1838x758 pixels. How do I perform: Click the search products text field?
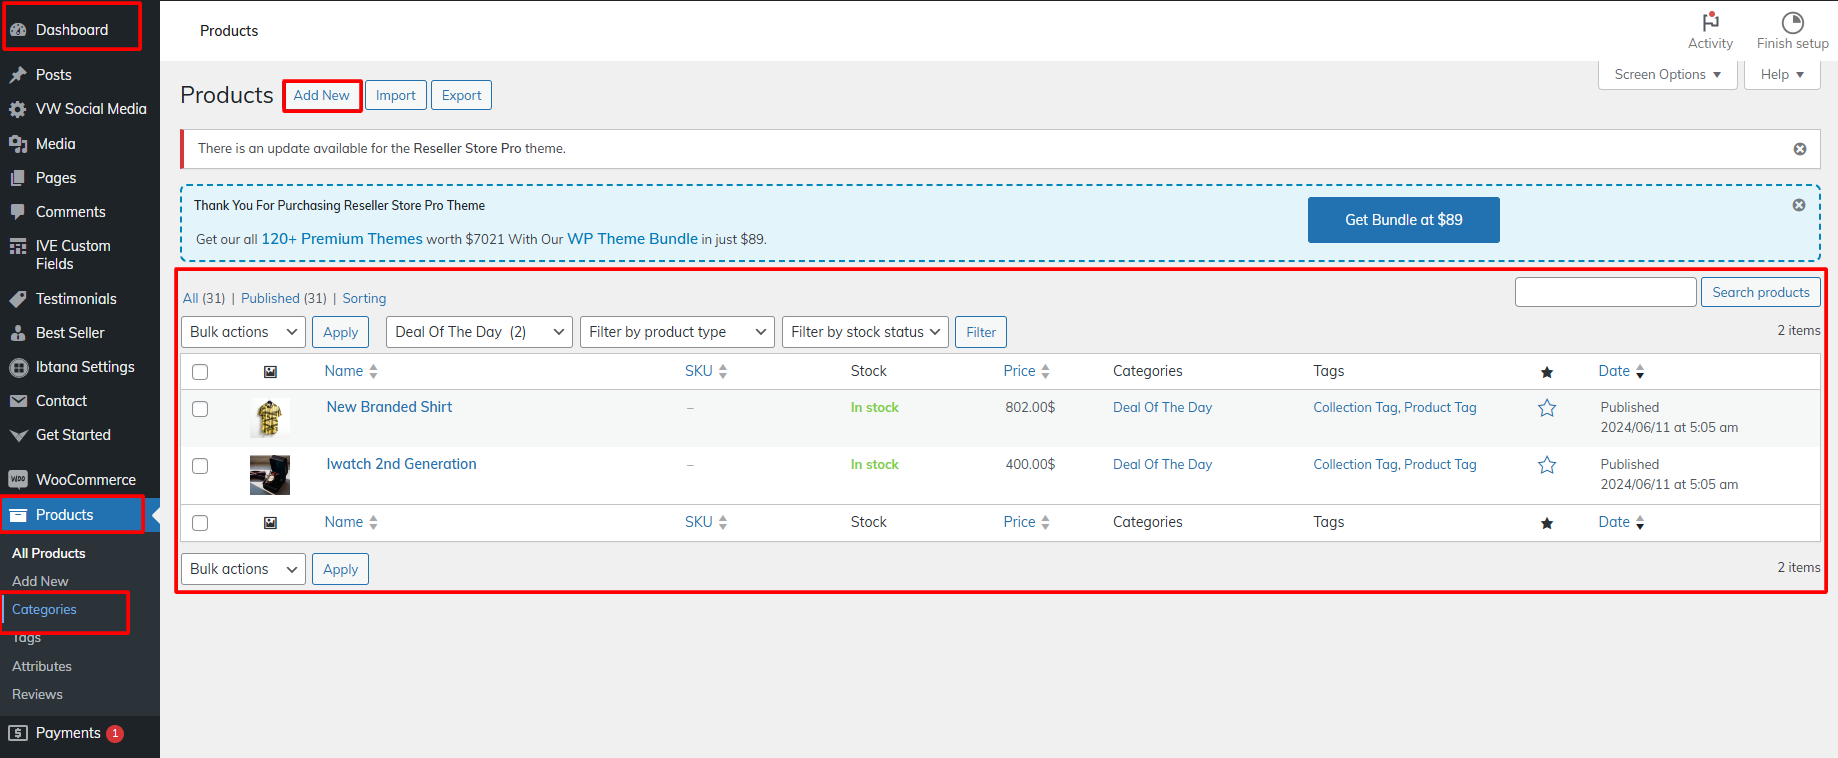[1605, 292]
